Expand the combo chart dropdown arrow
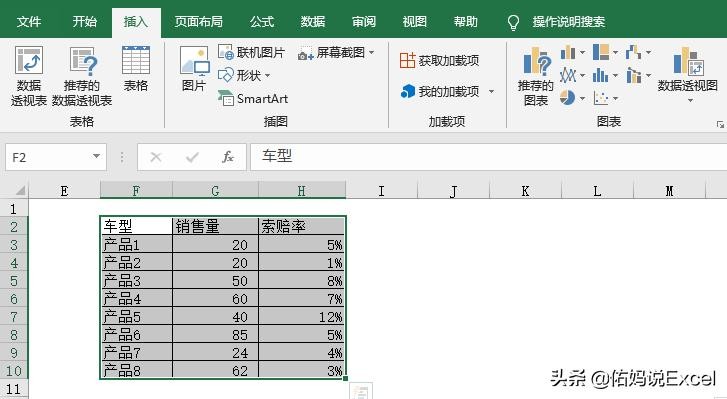 648,75
